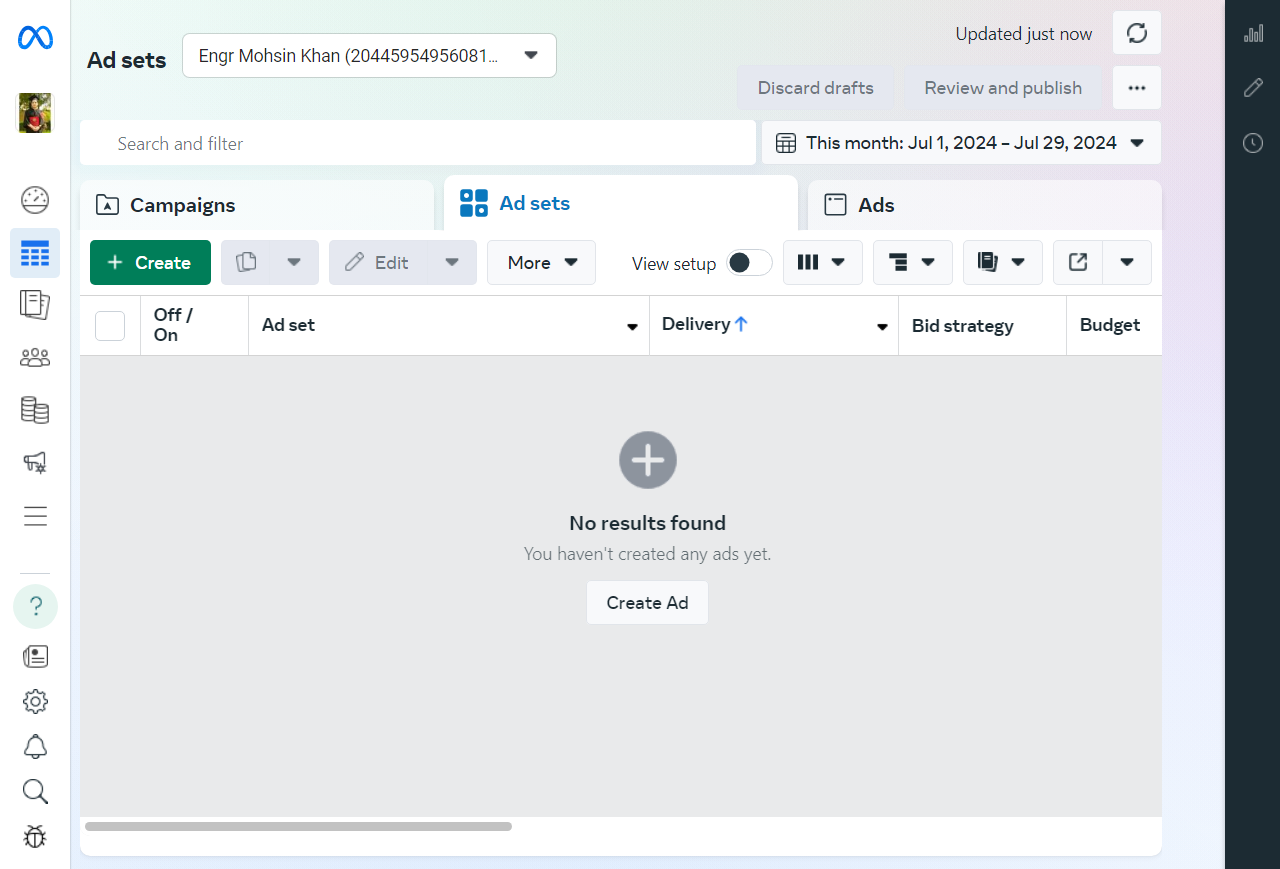Click the edit pencil icon in right panel
The image size is (1280, 869).
coord(1253,88)
